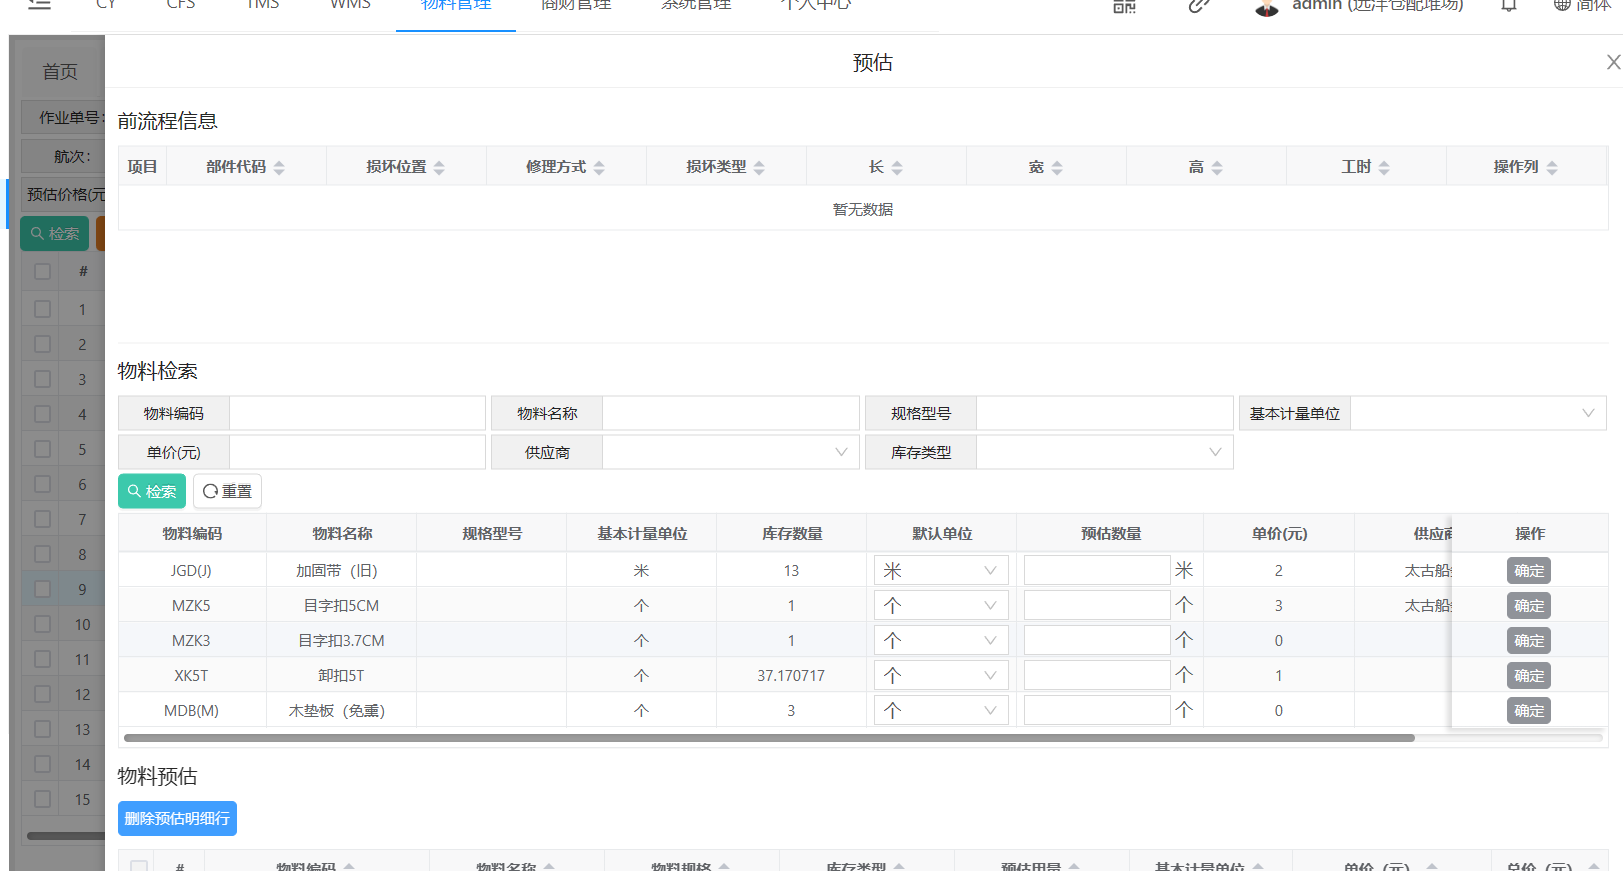Image resolution: width=1623 pixels, height=871 pixels.
Task: Sort by 部件代码 column arrows
Action: point(279,168)
